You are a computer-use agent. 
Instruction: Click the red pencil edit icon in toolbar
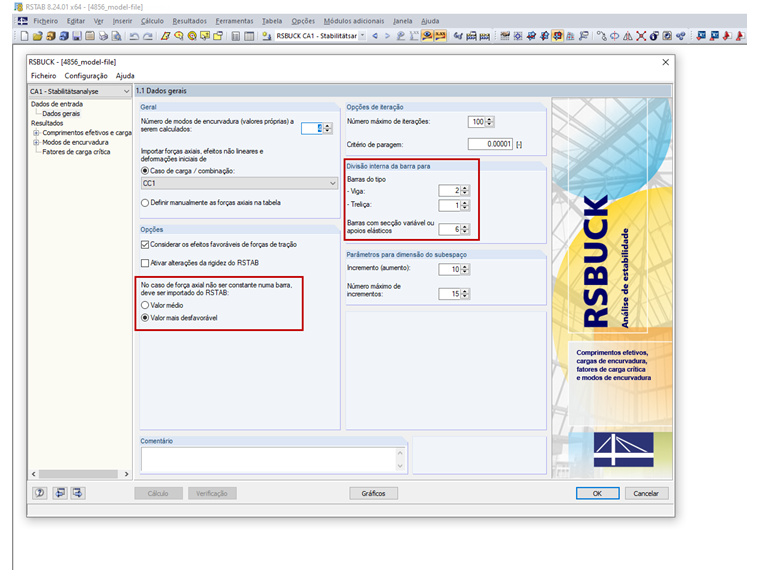pyautogui.click(x=165, y=36)
